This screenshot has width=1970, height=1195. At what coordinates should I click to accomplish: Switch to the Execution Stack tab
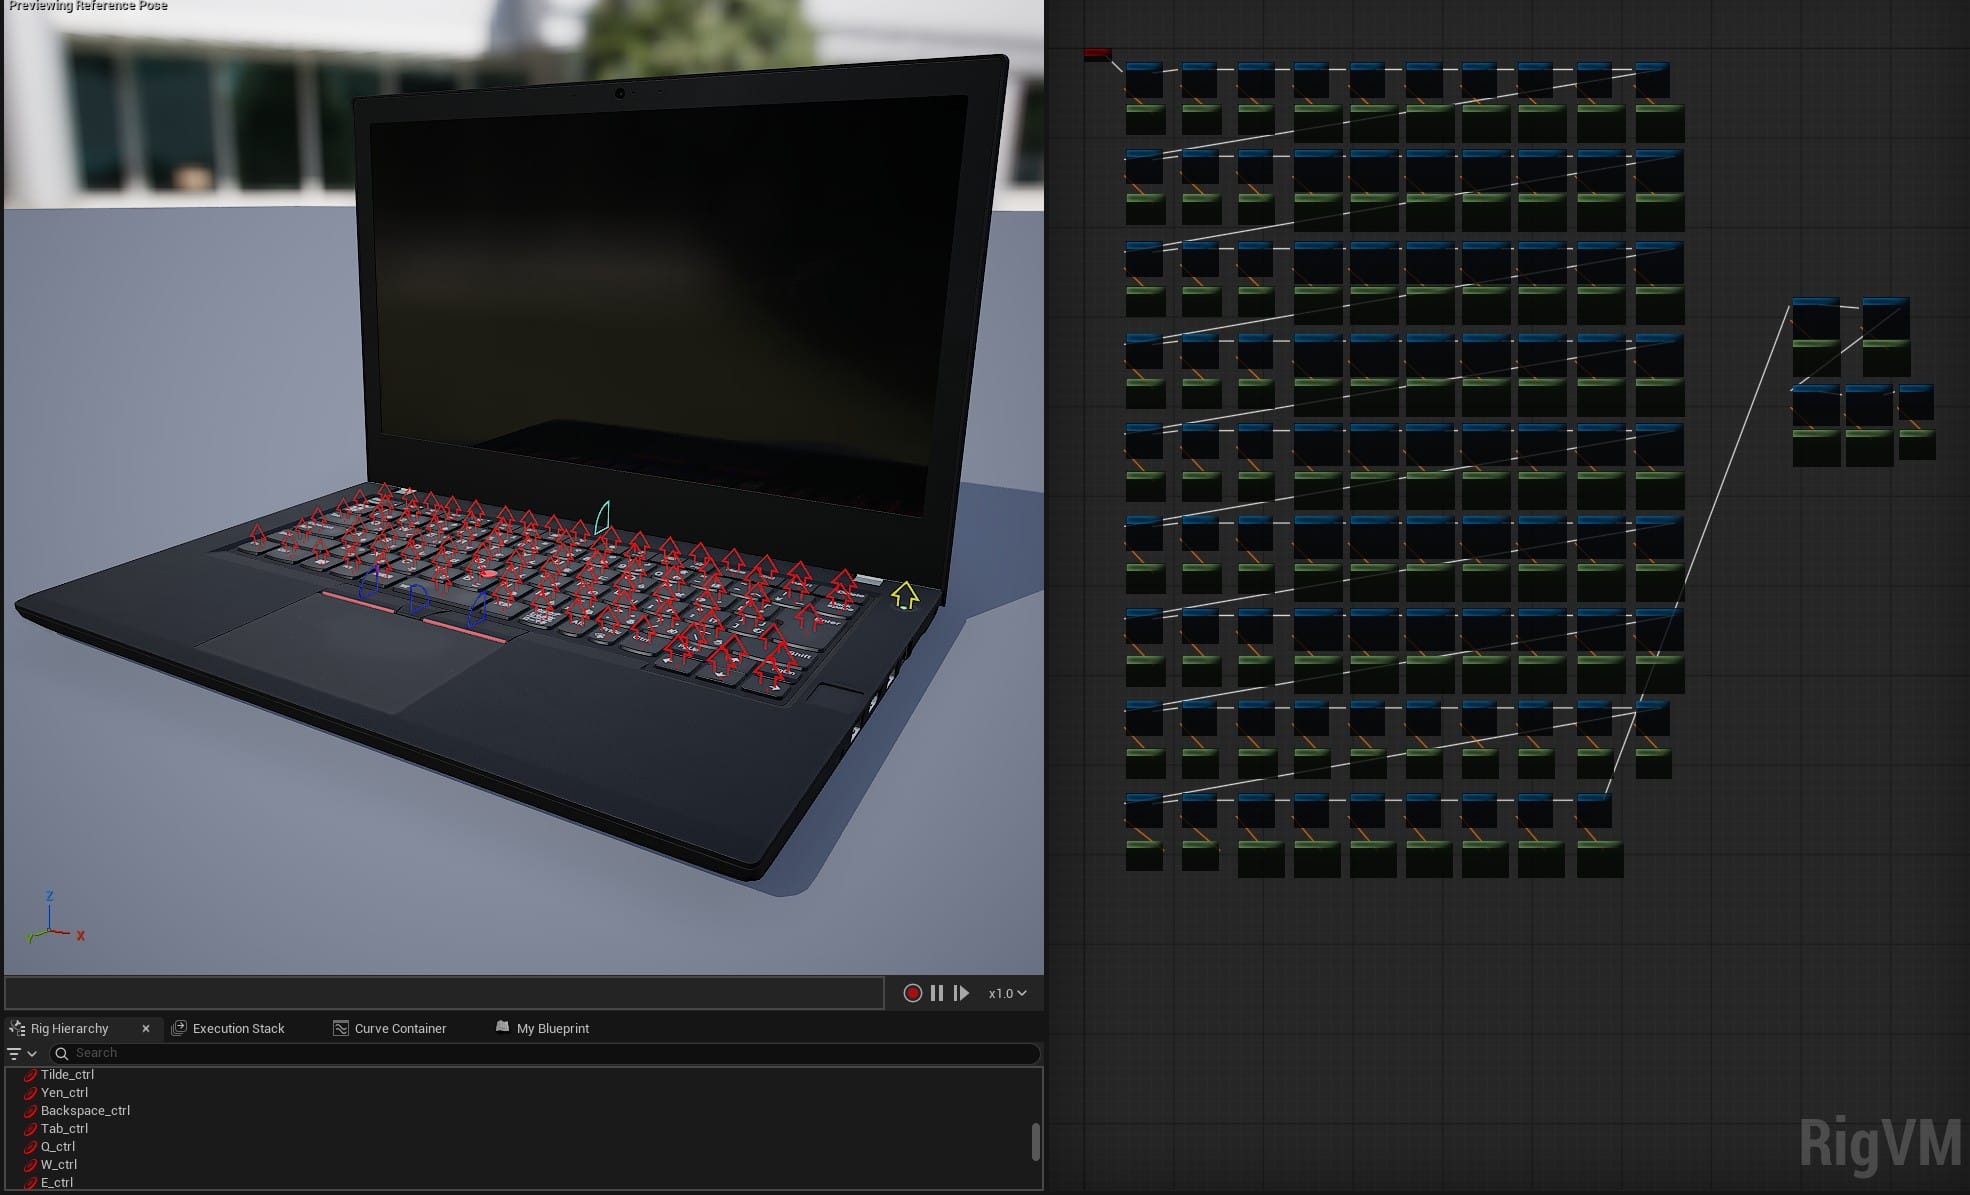[x=238, y=1028]
